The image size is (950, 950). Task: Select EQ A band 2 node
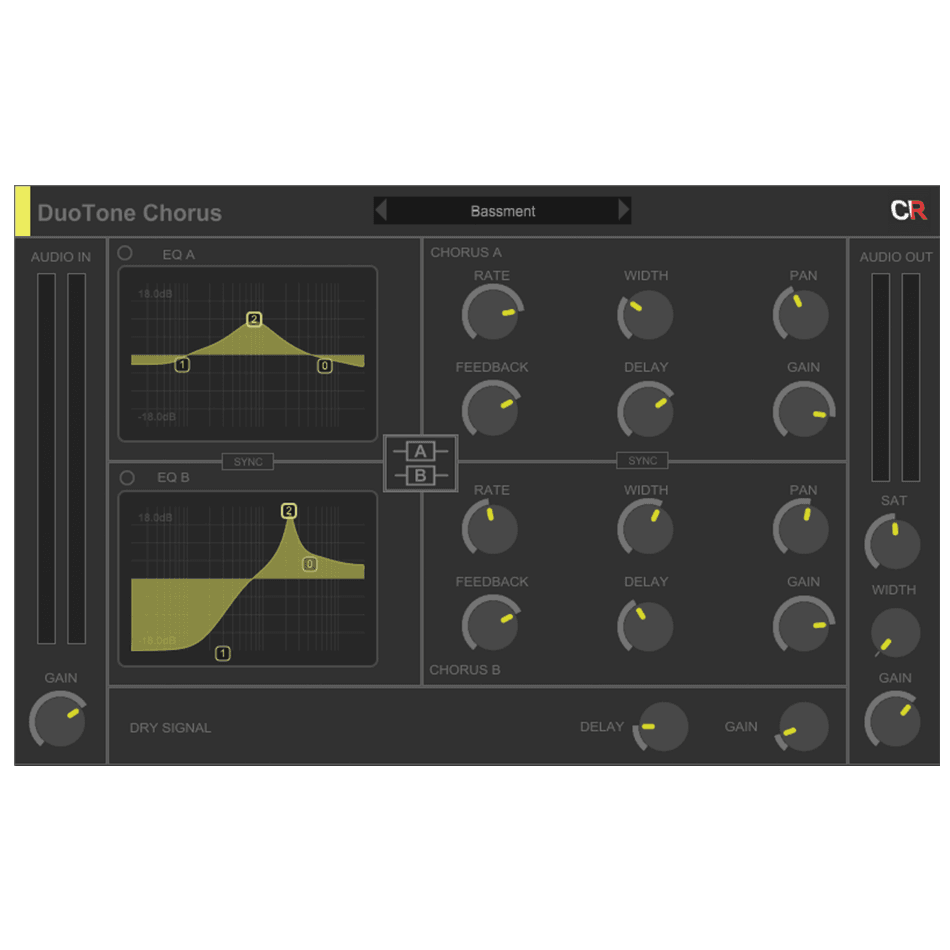254,319
